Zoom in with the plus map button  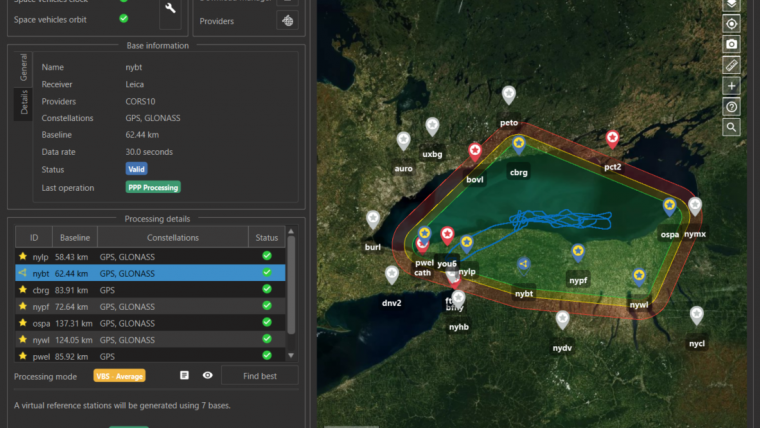click(x=731, y=86)
